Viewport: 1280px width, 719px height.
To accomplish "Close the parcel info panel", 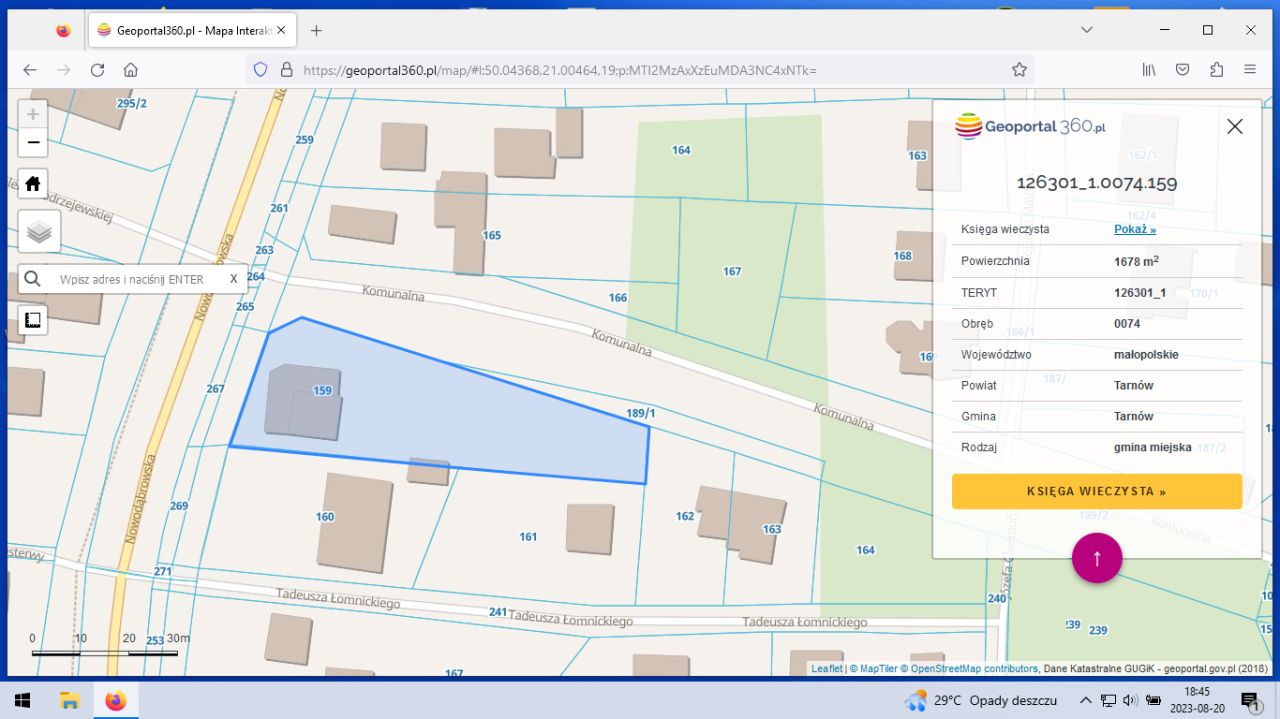I will coord(1235,127).
